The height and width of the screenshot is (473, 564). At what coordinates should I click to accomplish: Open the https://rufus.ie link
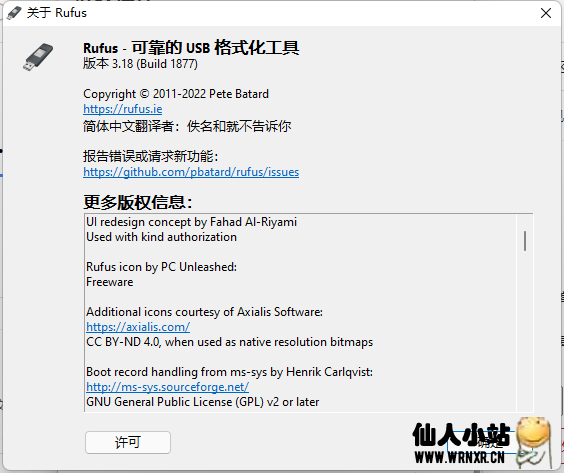pyautogui.click(x=123, y=109)
